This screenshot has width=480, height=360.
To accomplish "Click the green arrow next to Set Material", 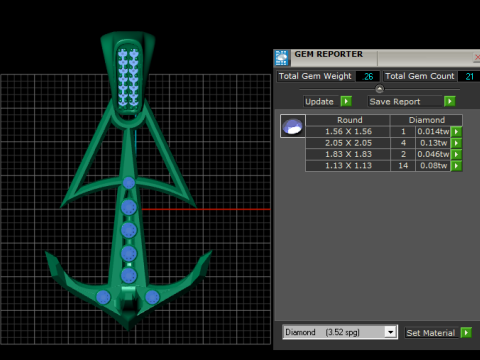I will click(x=466, y=332).
